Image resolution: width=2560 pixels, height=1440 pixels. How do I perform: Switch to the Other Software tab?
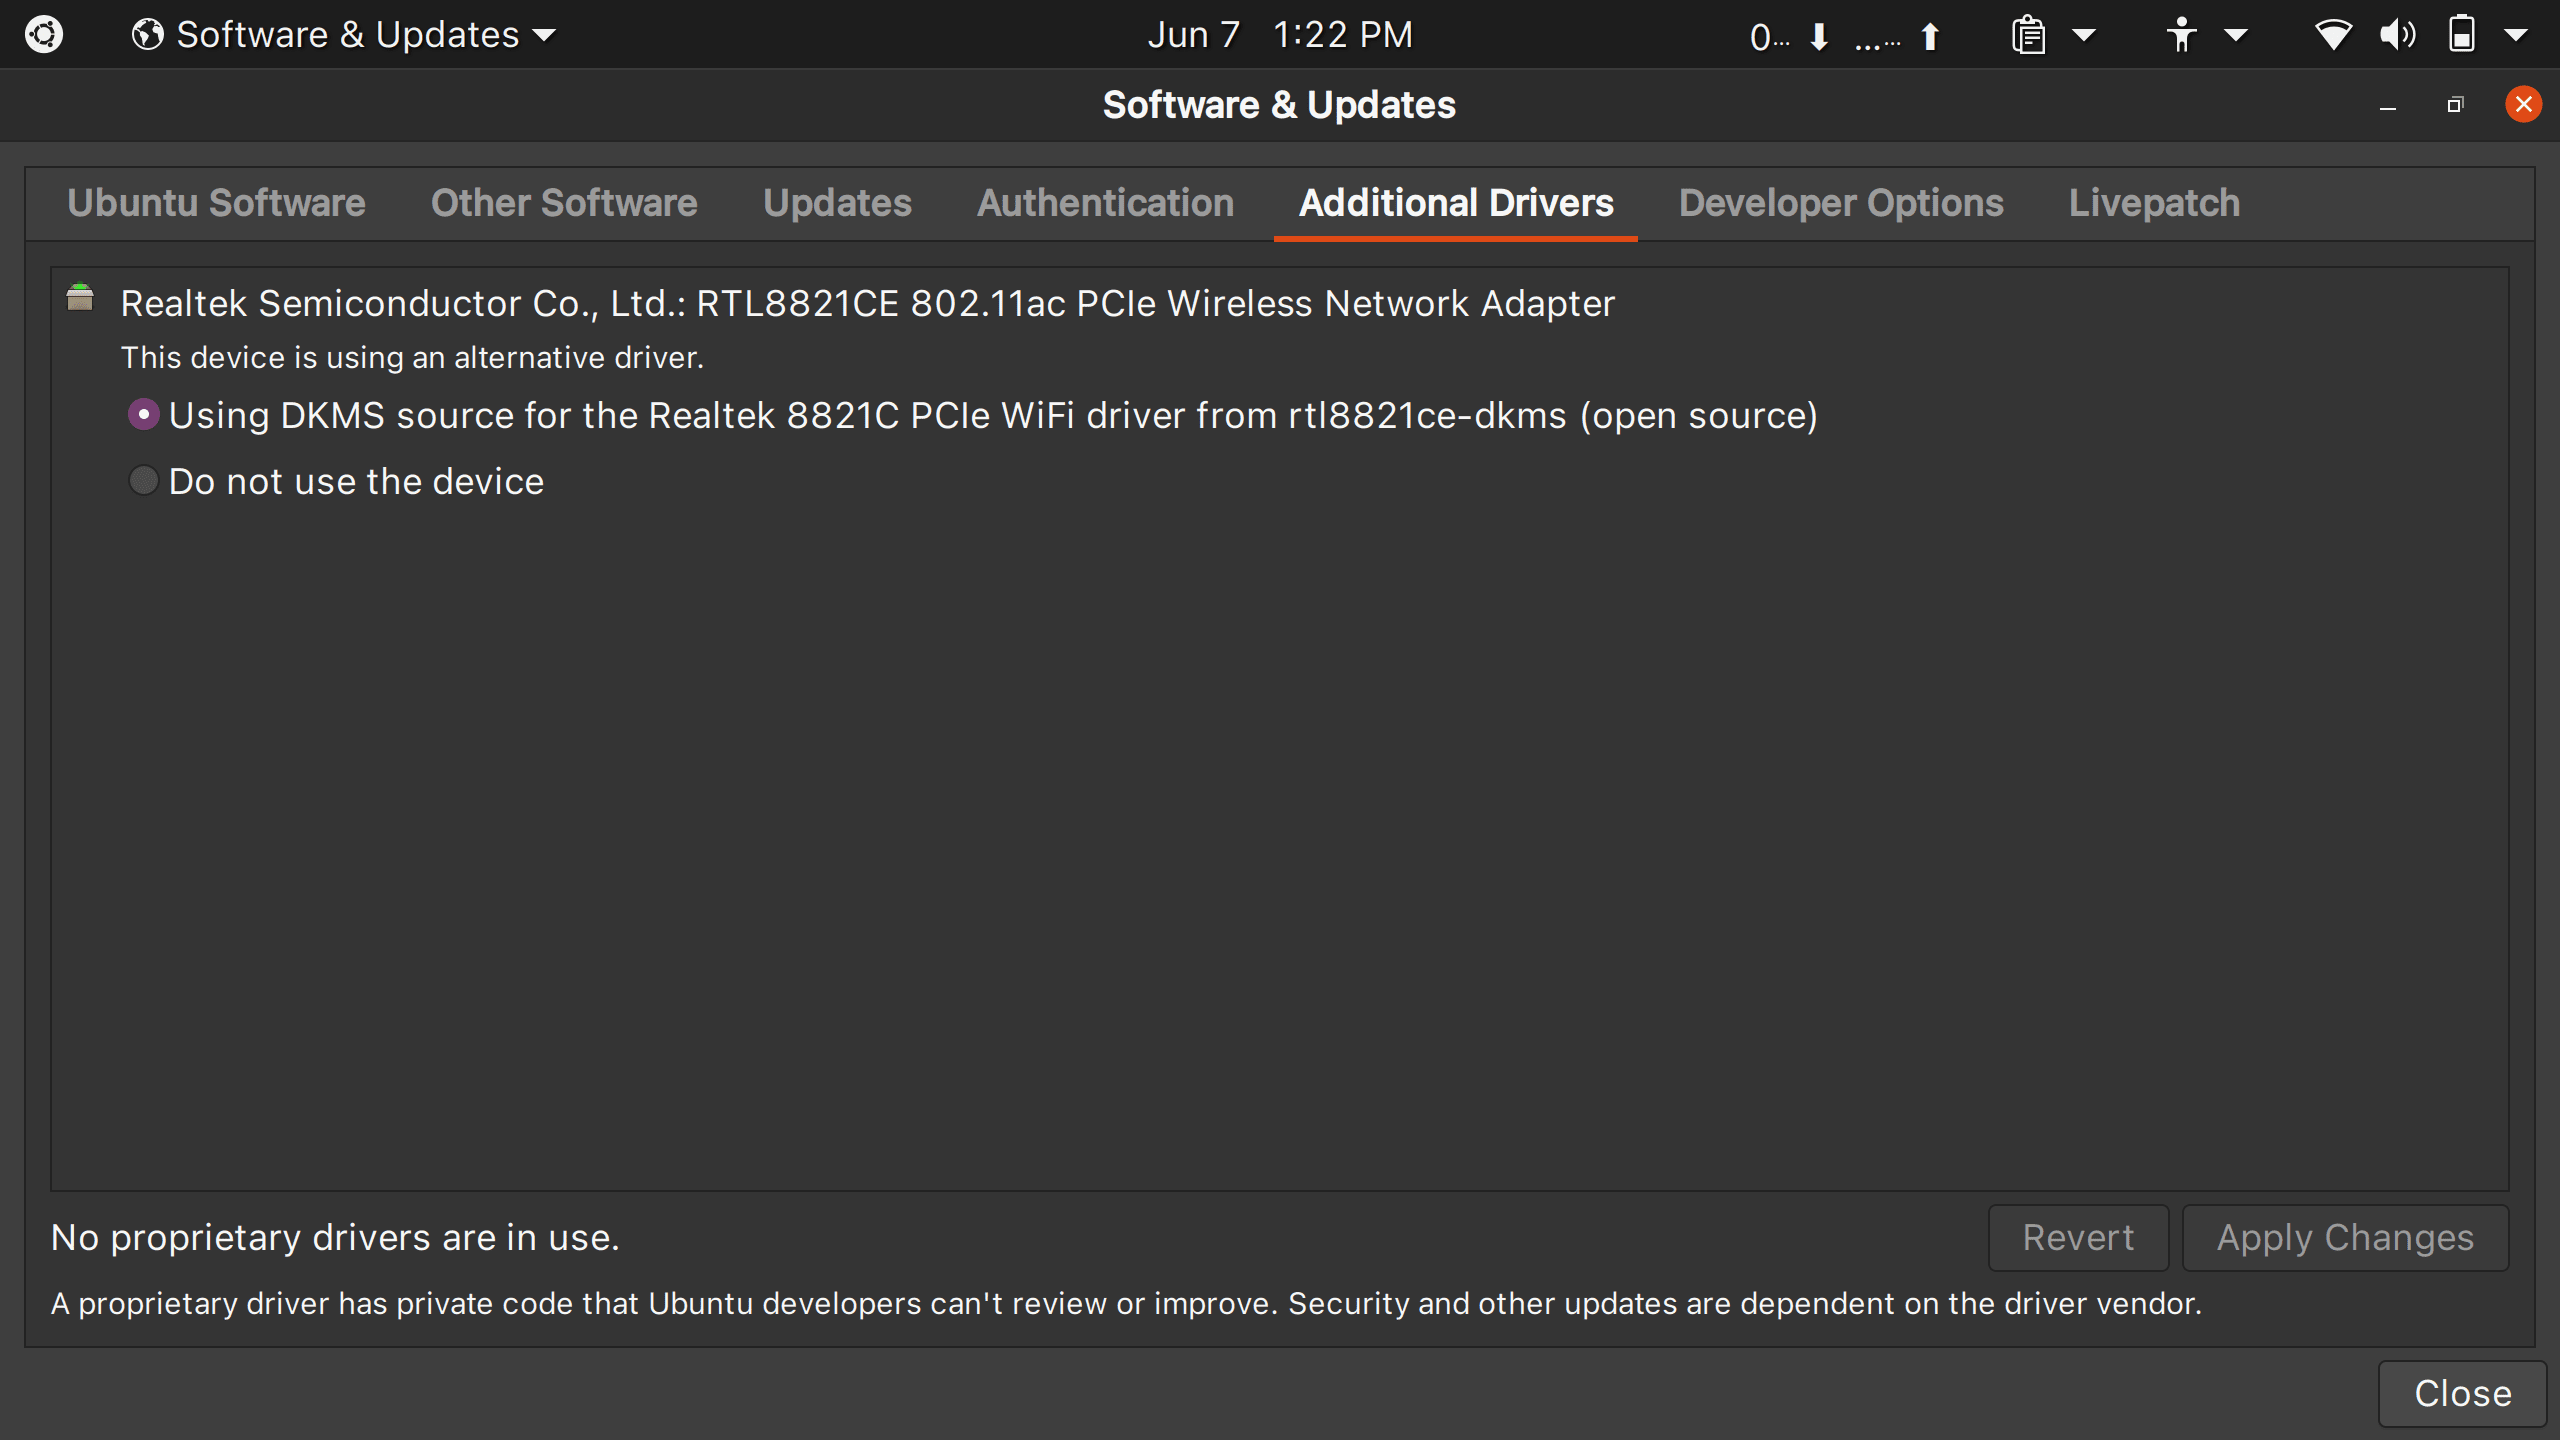564,203
